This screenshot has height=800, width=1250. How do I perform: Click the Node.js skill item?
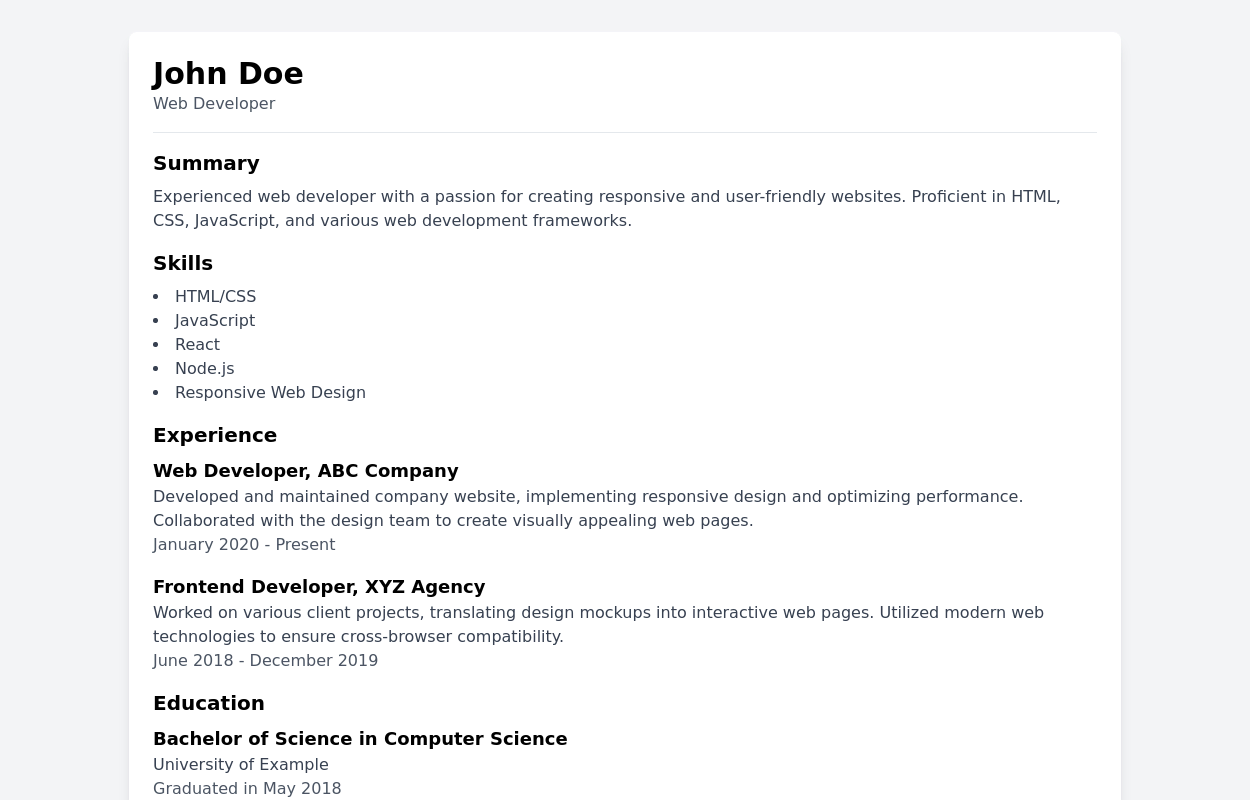[x=204, y=369]
